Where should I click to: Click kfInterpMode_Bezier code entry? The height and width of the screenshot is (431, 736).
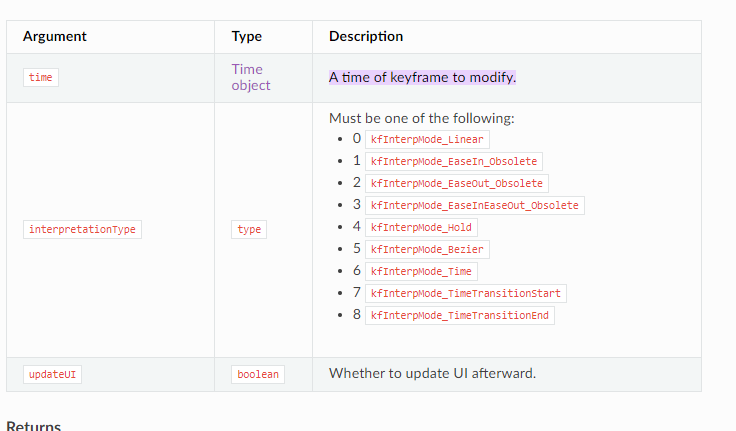(426, 249)
